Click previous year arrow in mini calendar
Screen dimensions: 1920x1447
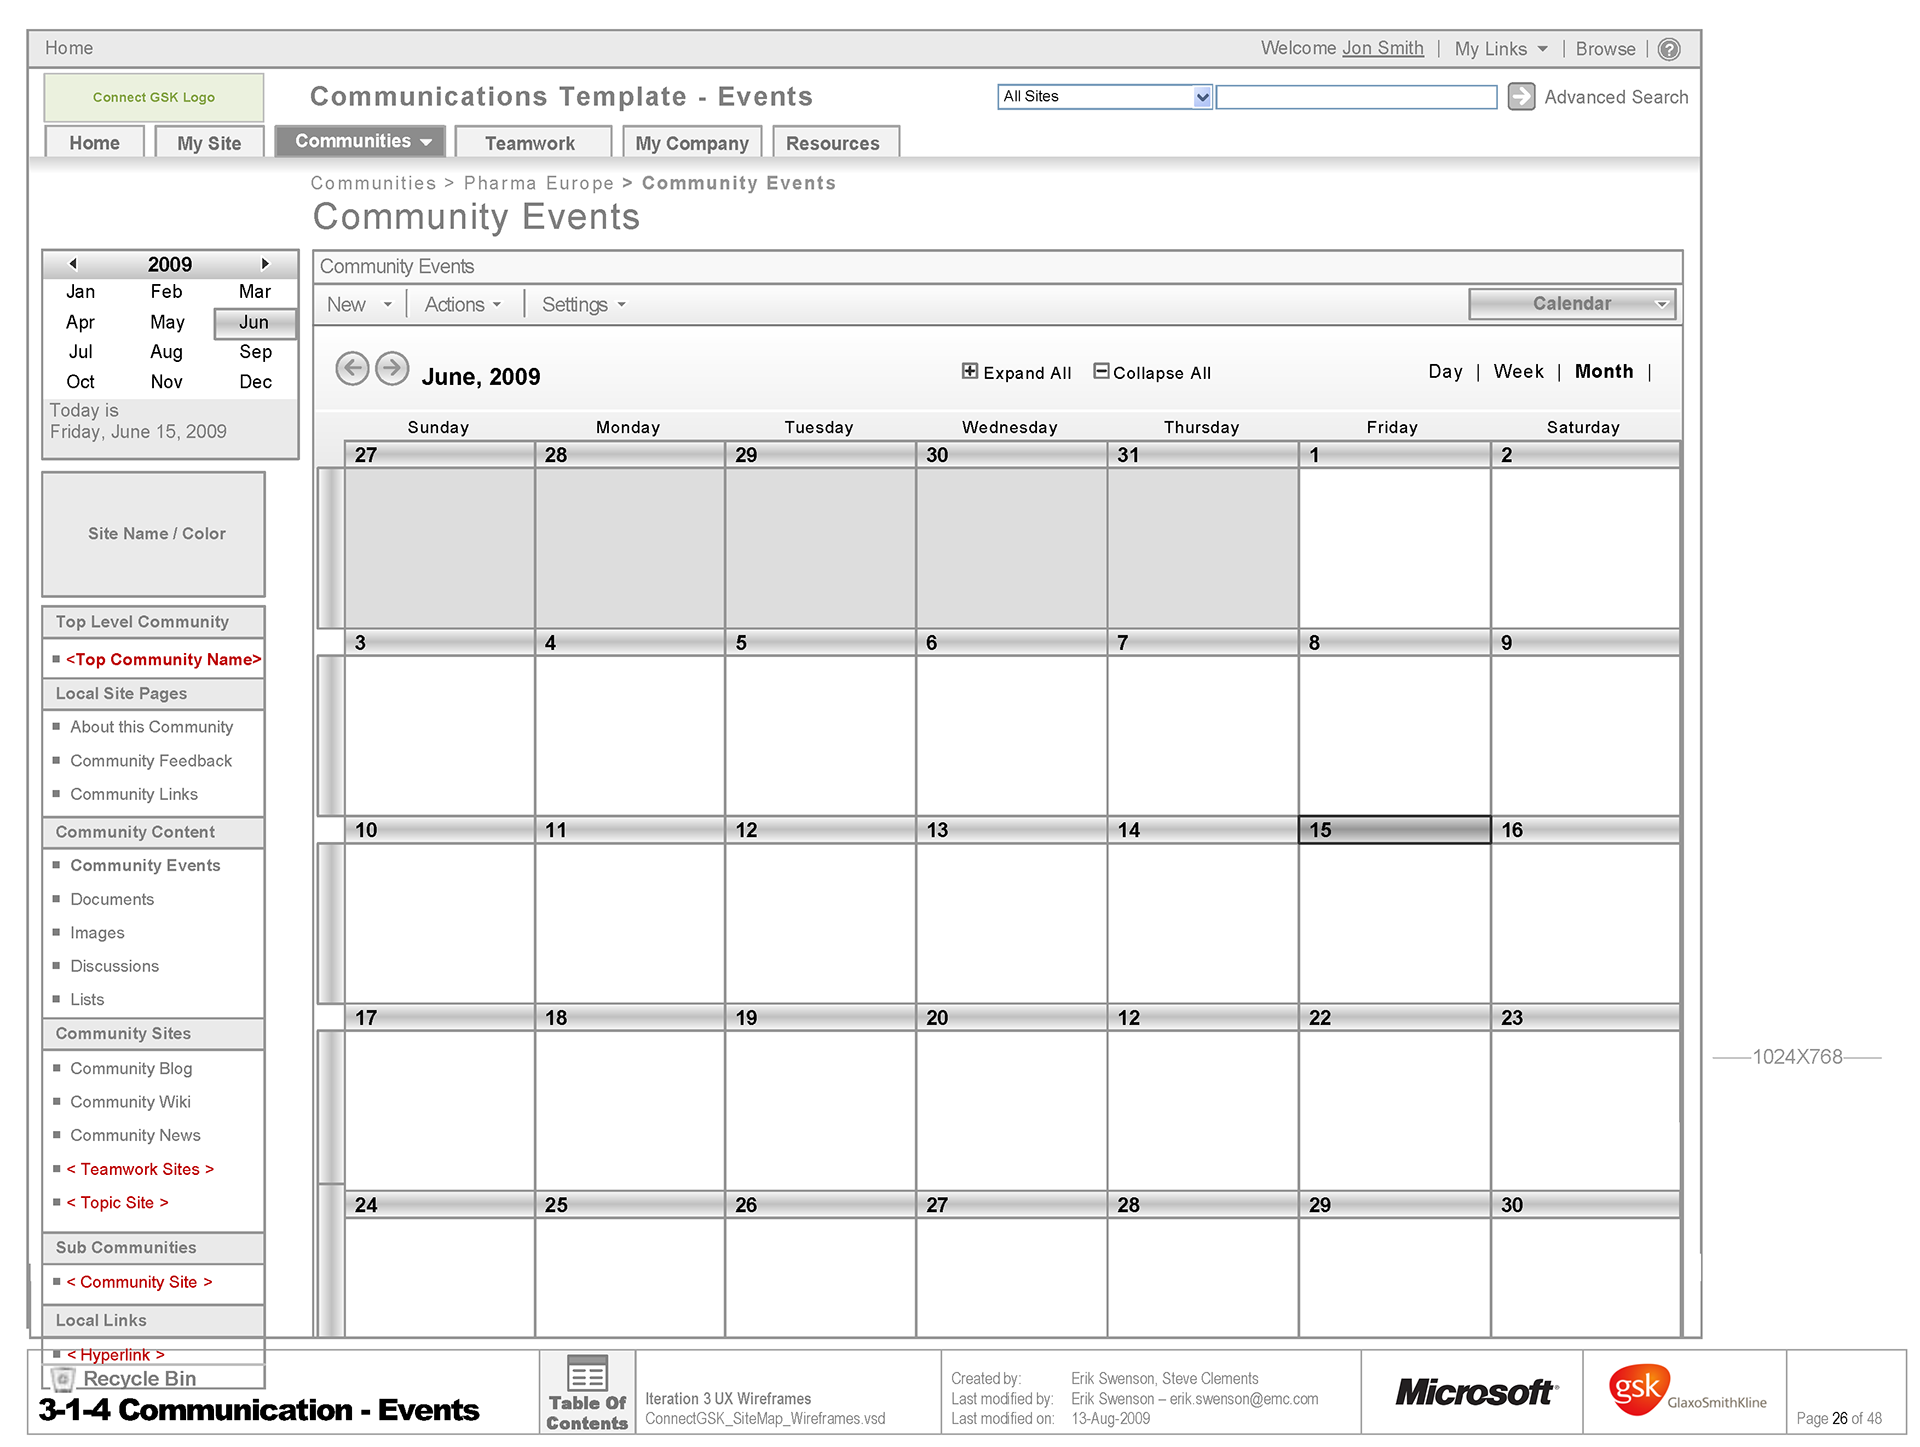tap(73, 264)
